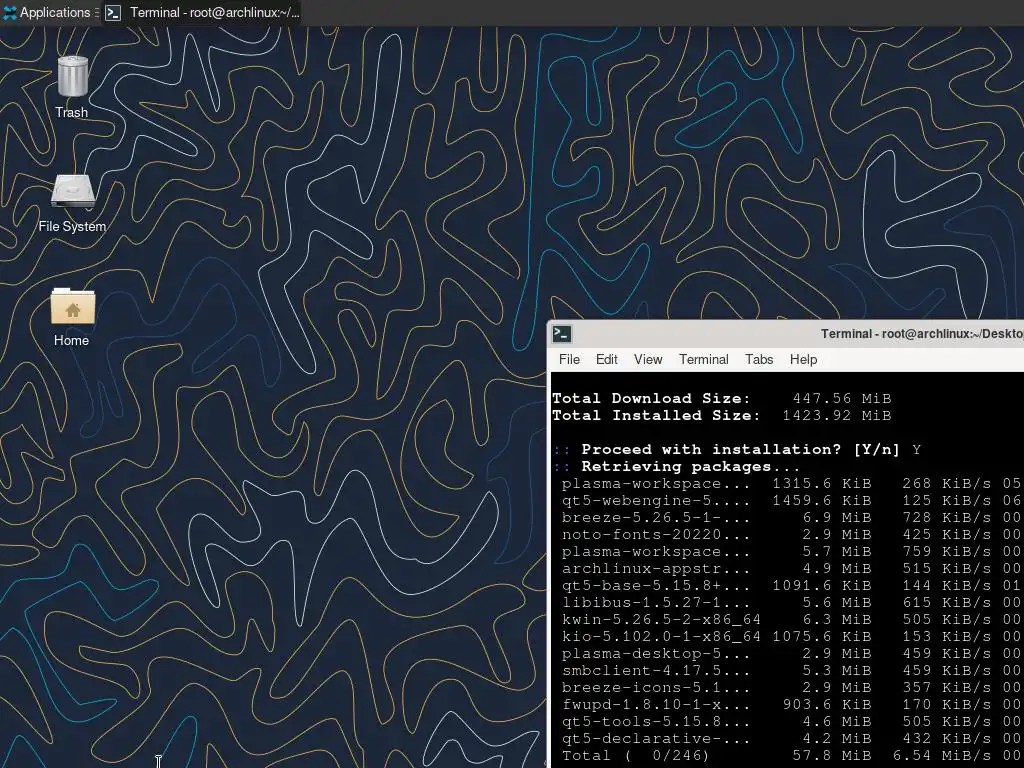Open the View menu in Terminal

pyautogui.click(x=648, y=359)
